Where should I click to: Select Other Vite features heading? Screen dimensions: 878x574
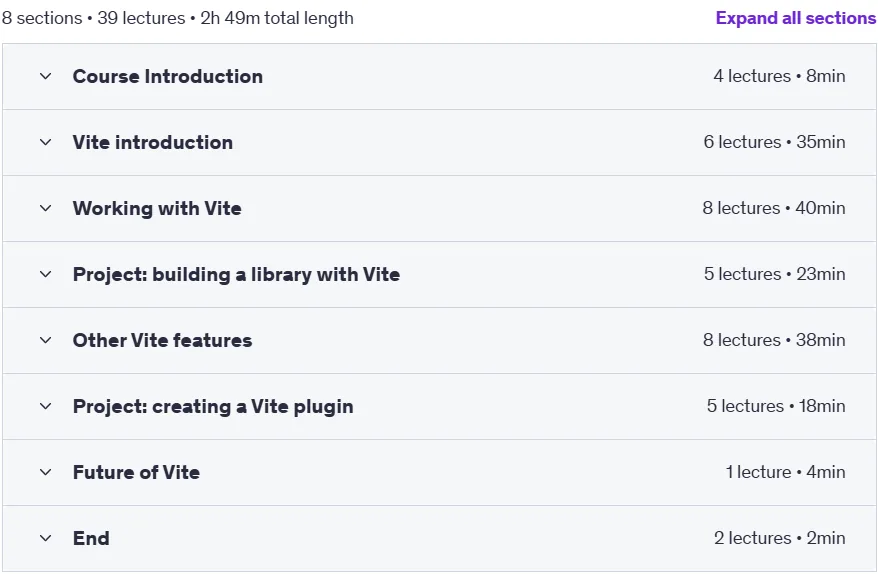[x=162, y=340]
